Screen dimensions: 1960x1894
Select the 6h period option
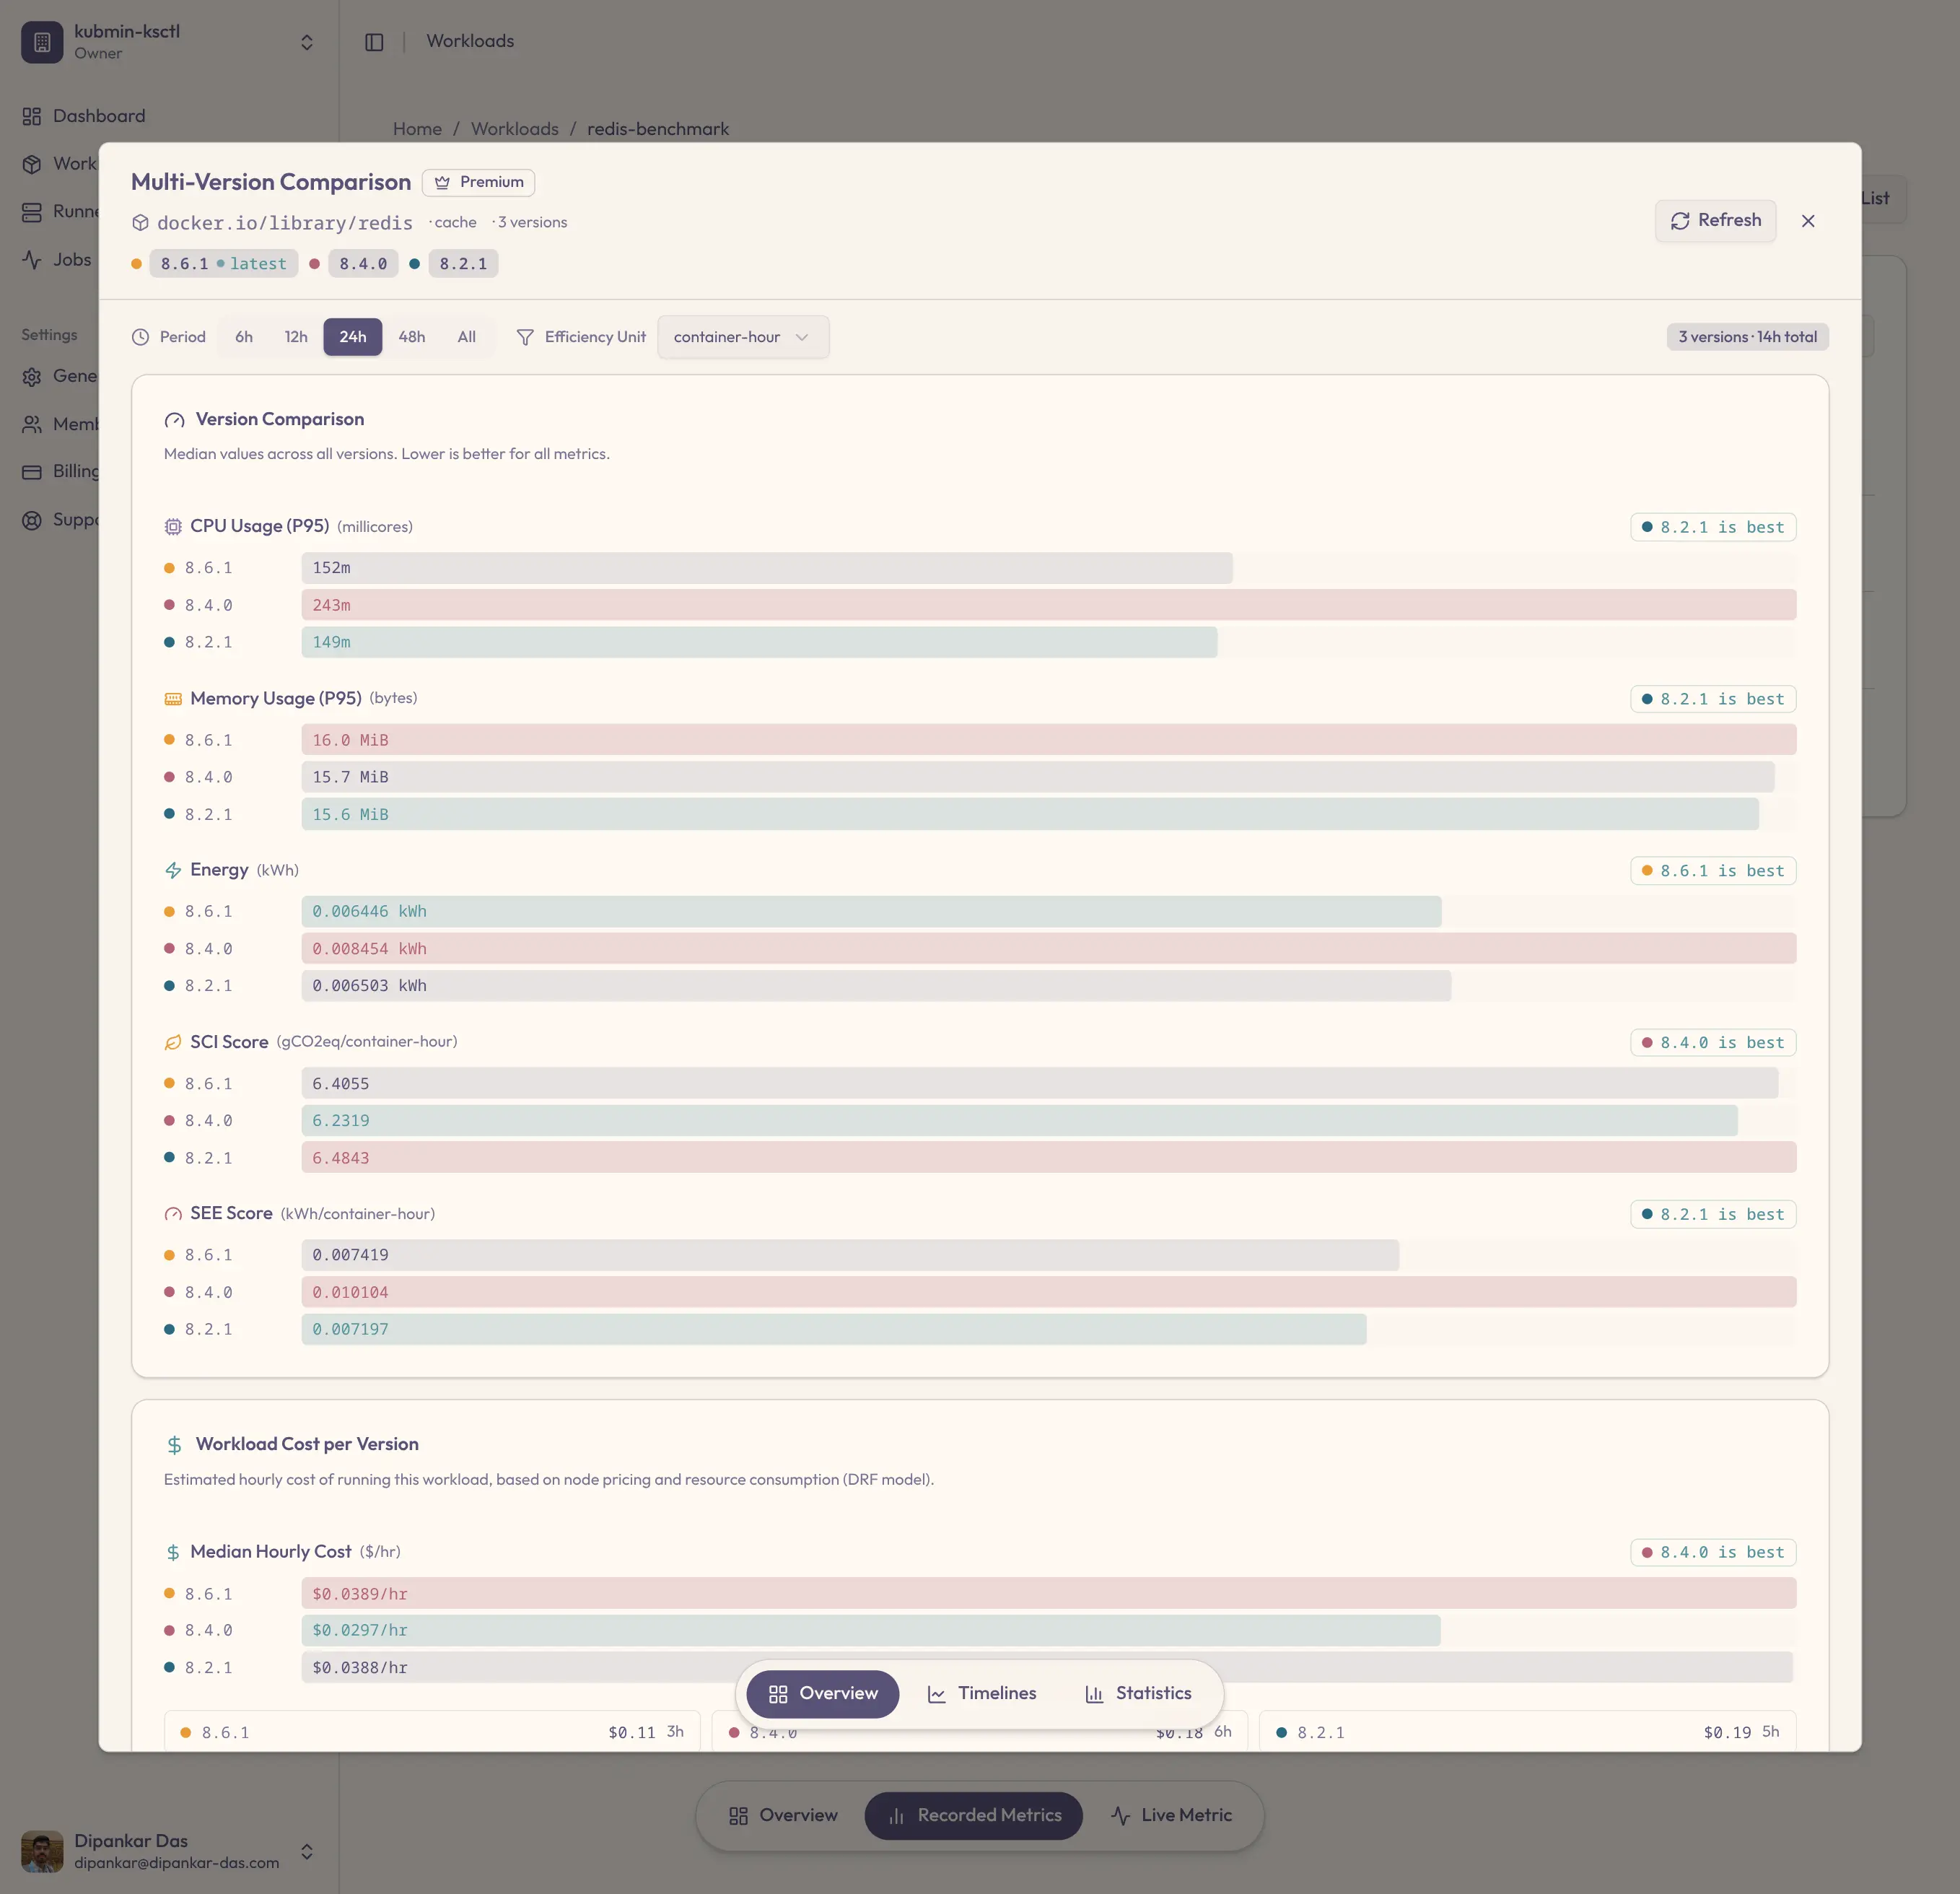tap(243, 337)
